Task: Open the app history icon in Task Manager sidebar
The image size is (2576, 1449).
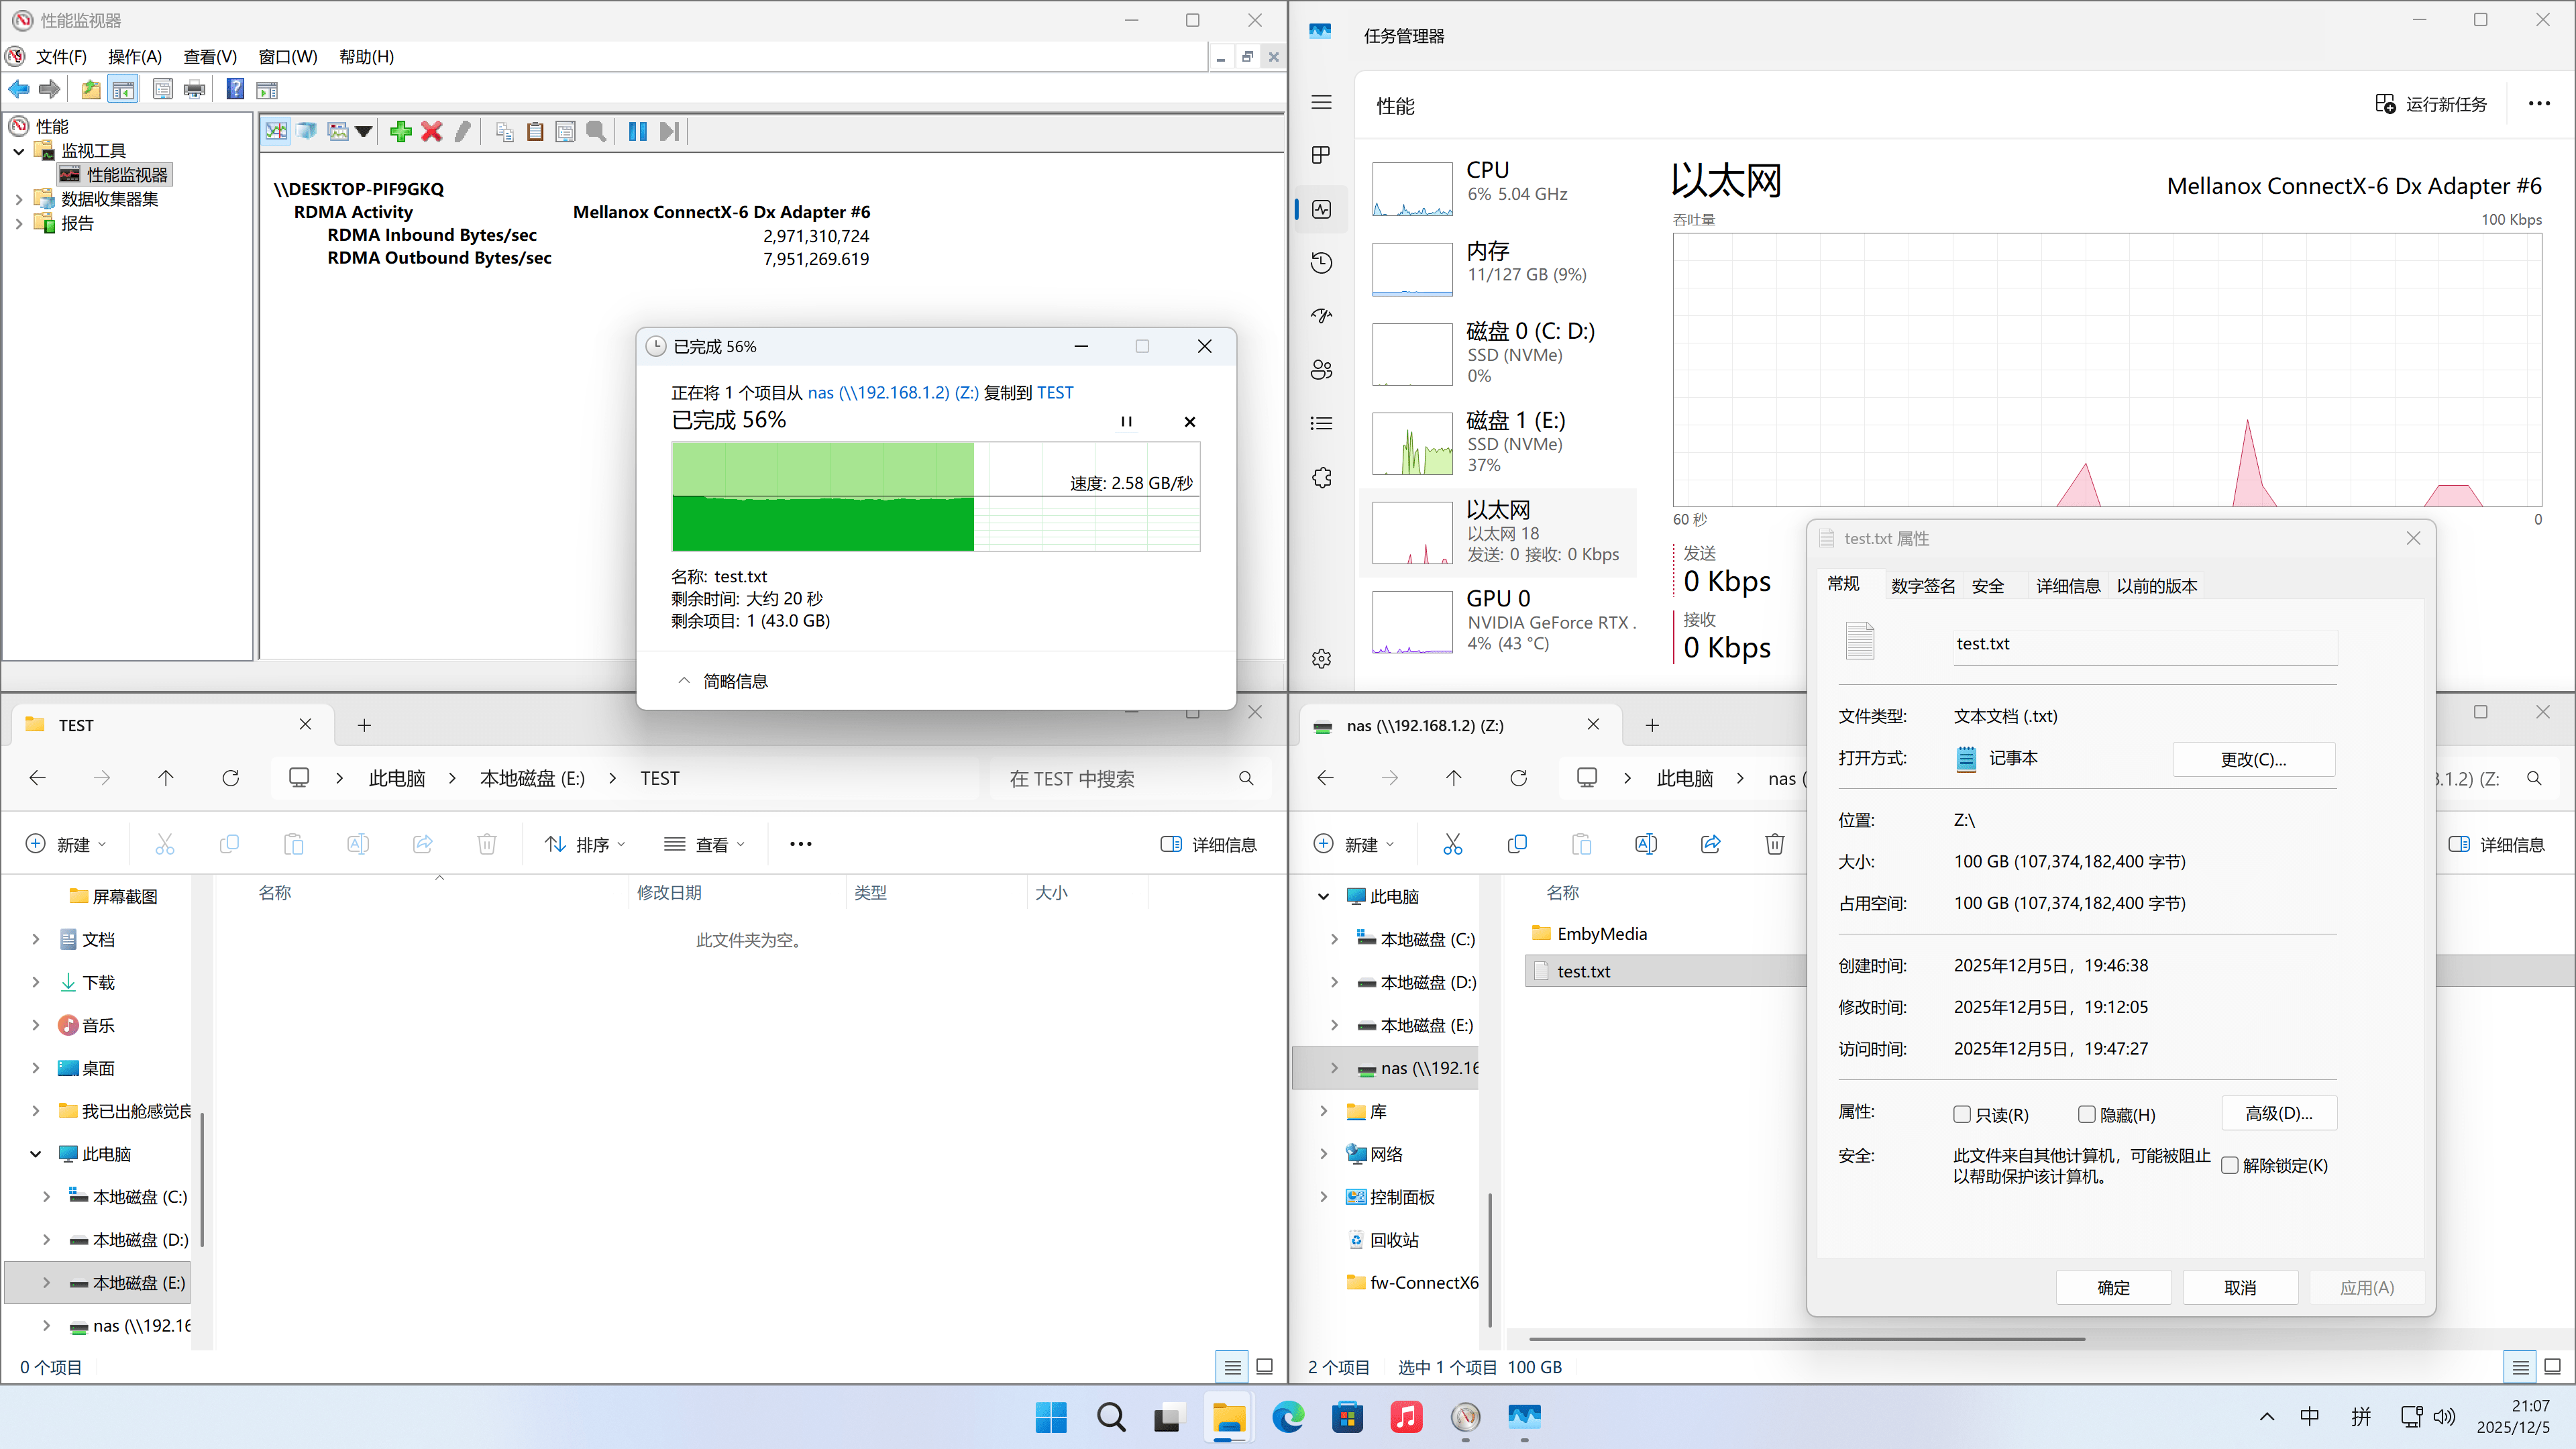Action: [x=1321, y=263]
